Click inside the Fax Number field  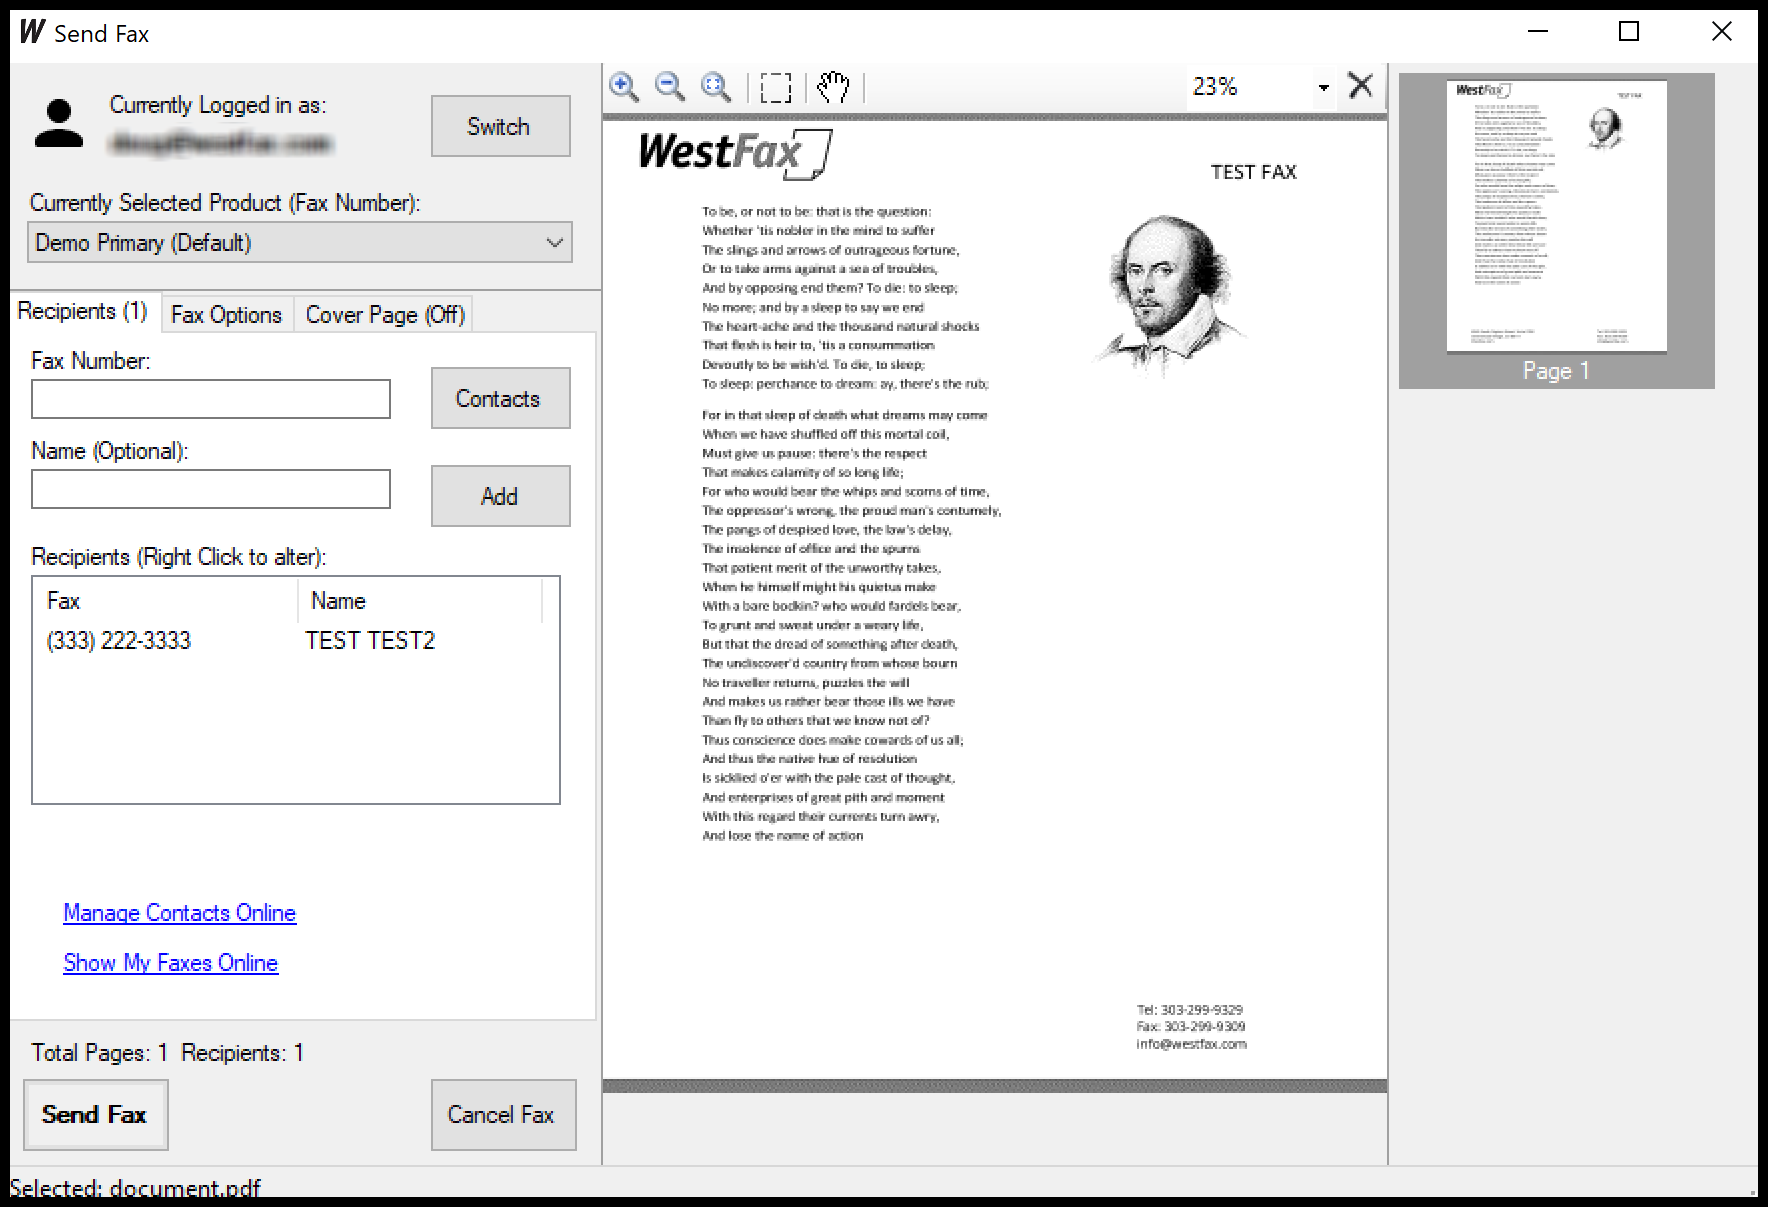210,398
